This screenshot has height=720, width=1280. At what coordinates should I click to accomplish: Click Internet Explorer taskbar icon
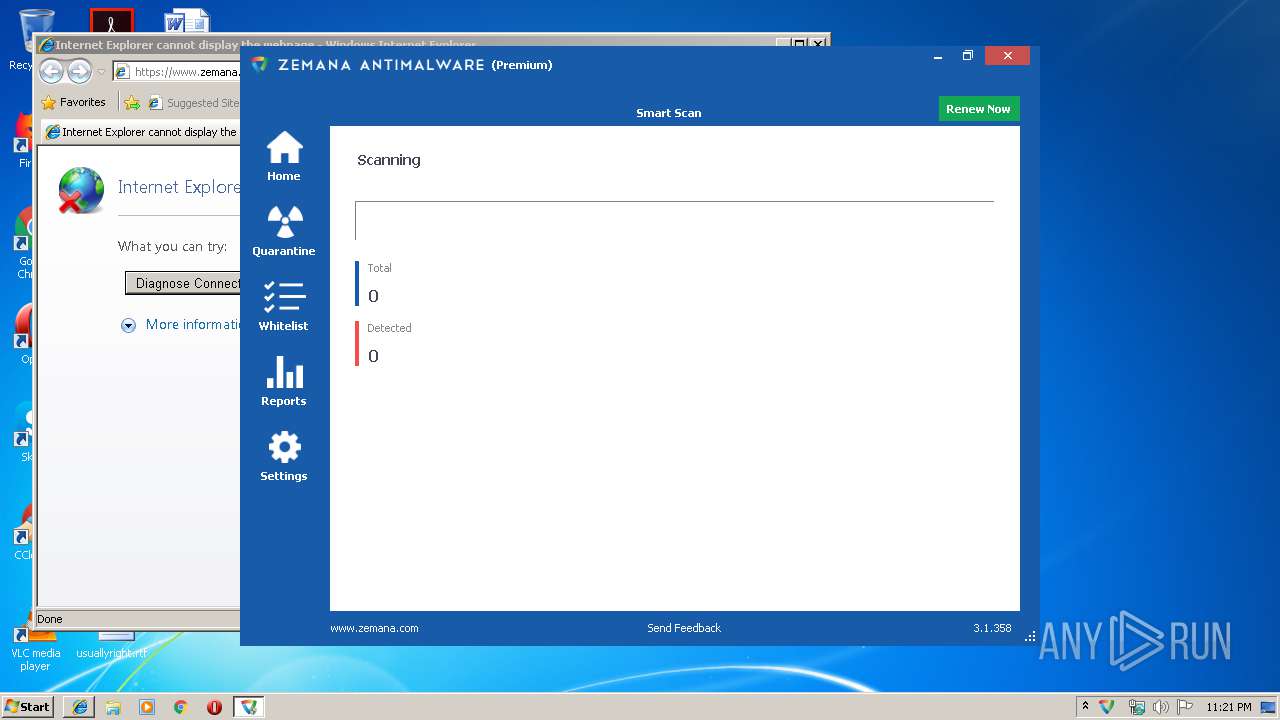point(80,707)
